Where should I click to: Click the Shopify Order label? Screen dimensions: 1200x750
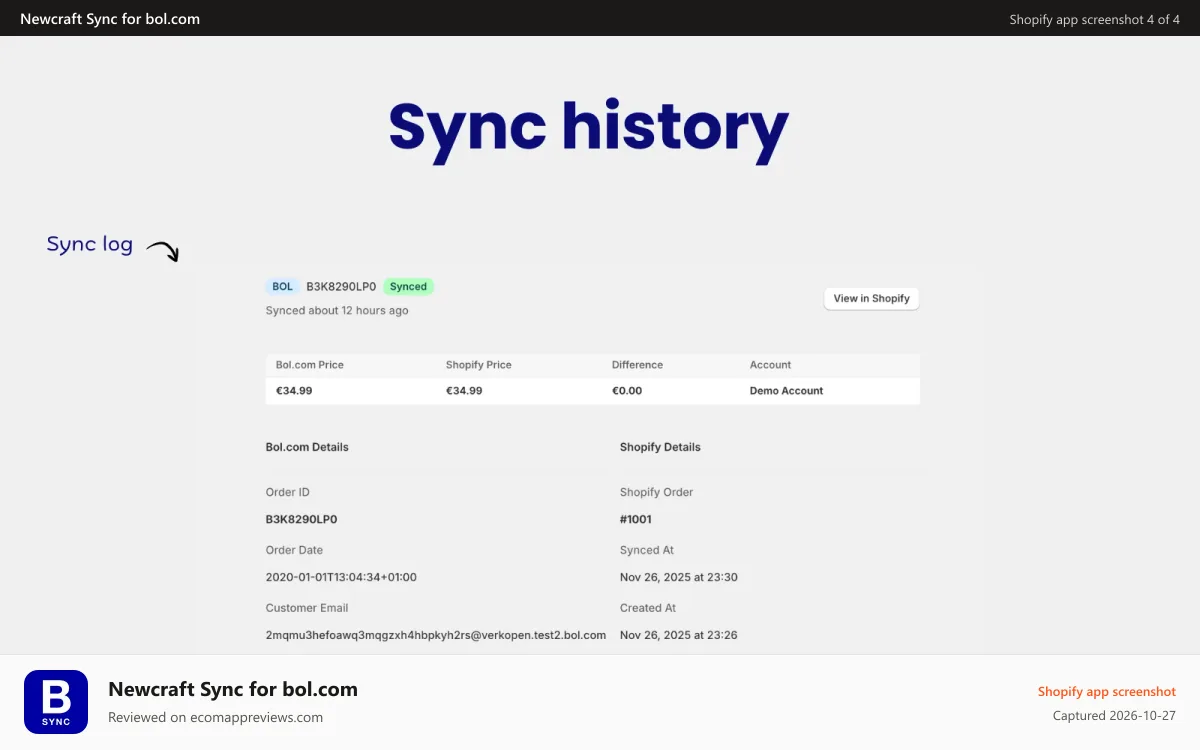(656, 492)
